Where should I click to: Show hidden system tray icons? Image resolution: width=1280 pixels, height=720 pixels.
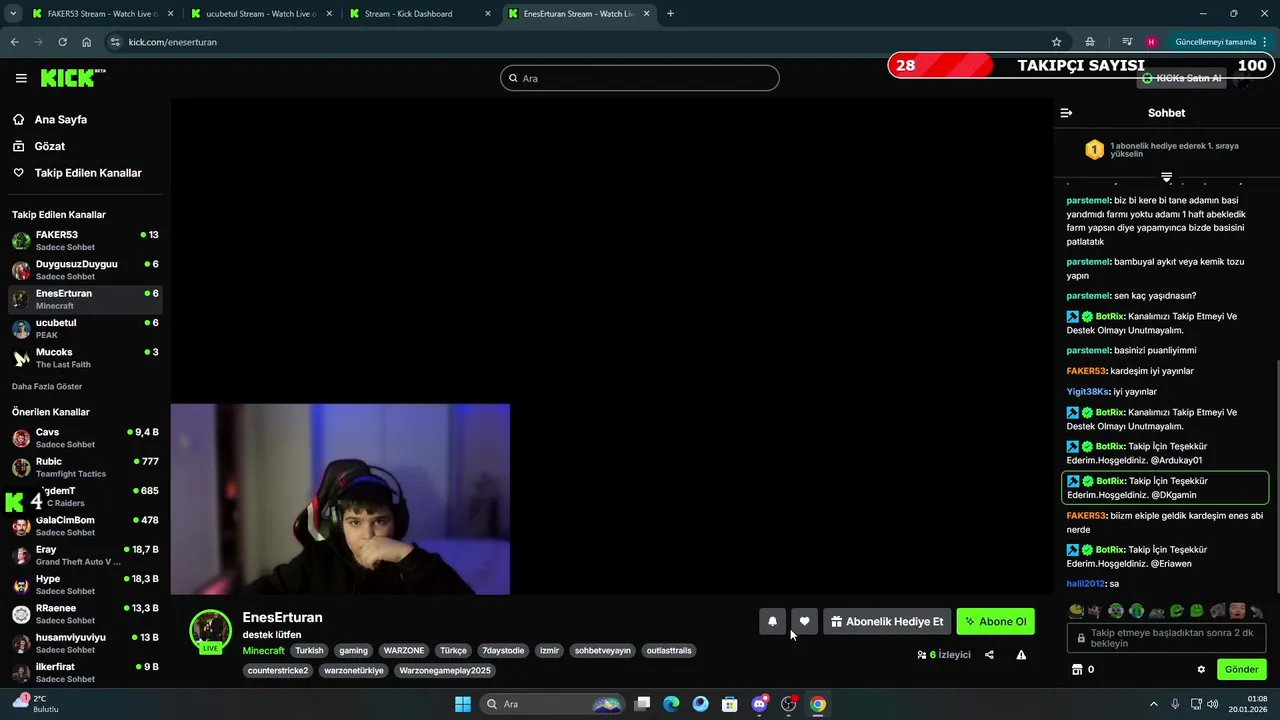[1153, 704]
